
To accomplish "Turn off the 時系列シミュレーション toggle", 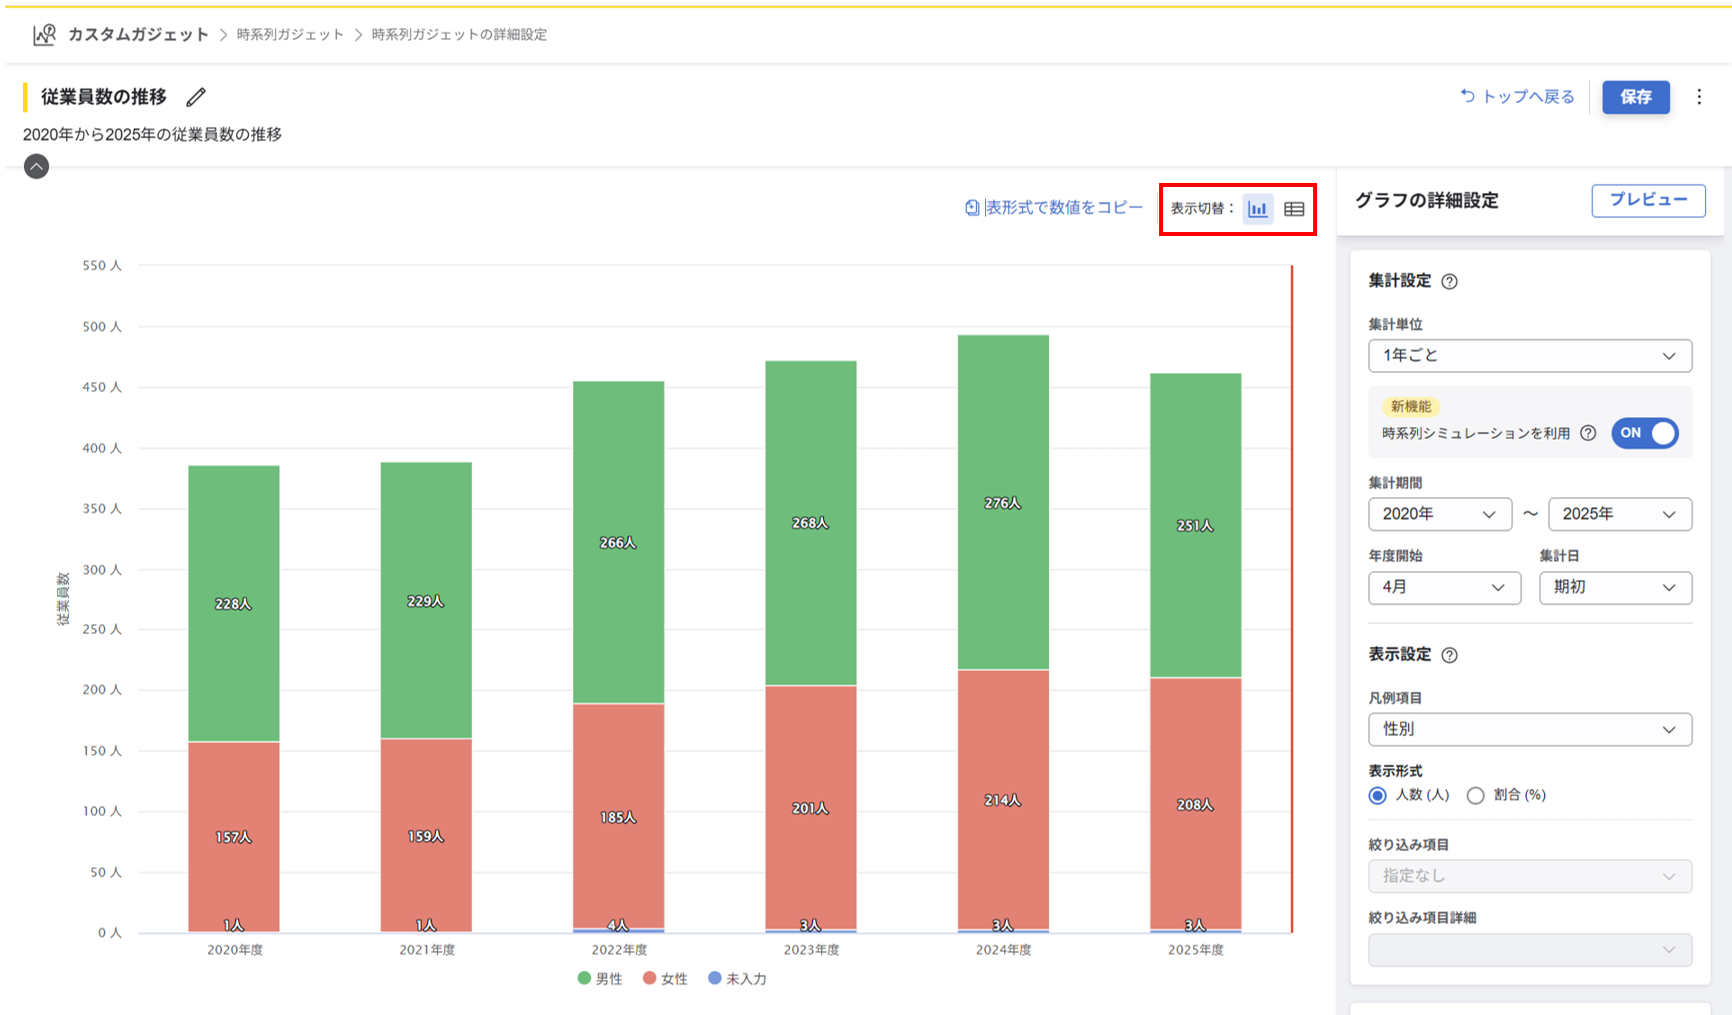I will click(x=1644, y=433).
